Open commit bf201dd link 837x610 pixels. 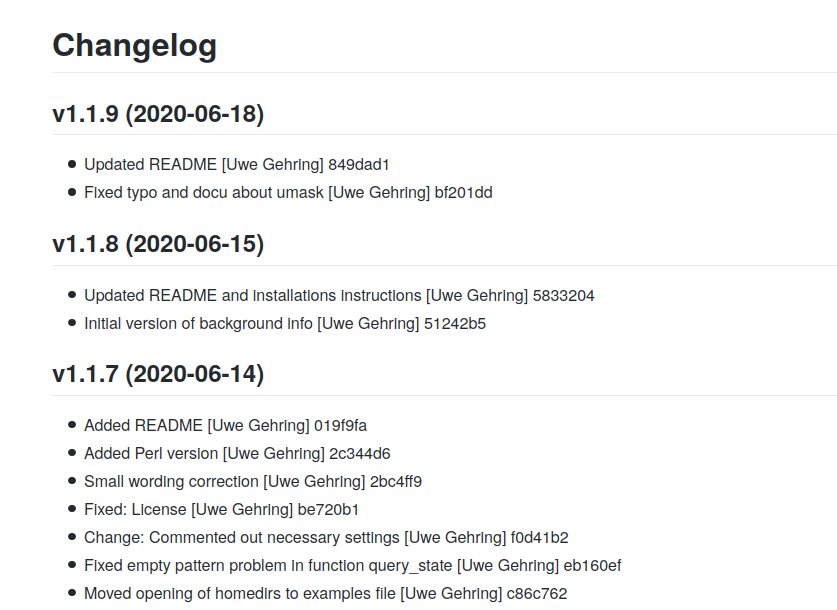pos(463,192)
